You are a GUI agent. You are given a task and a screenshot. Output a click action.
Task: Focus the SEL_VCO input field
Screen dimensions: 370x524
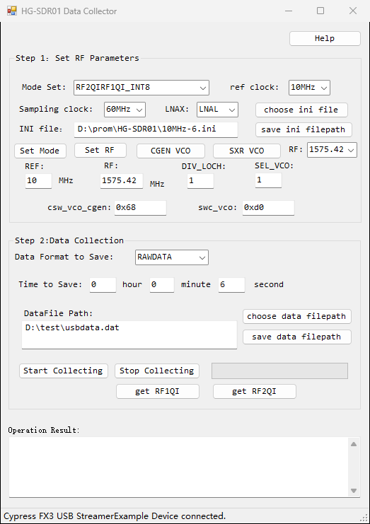click(x=268, y=180)
